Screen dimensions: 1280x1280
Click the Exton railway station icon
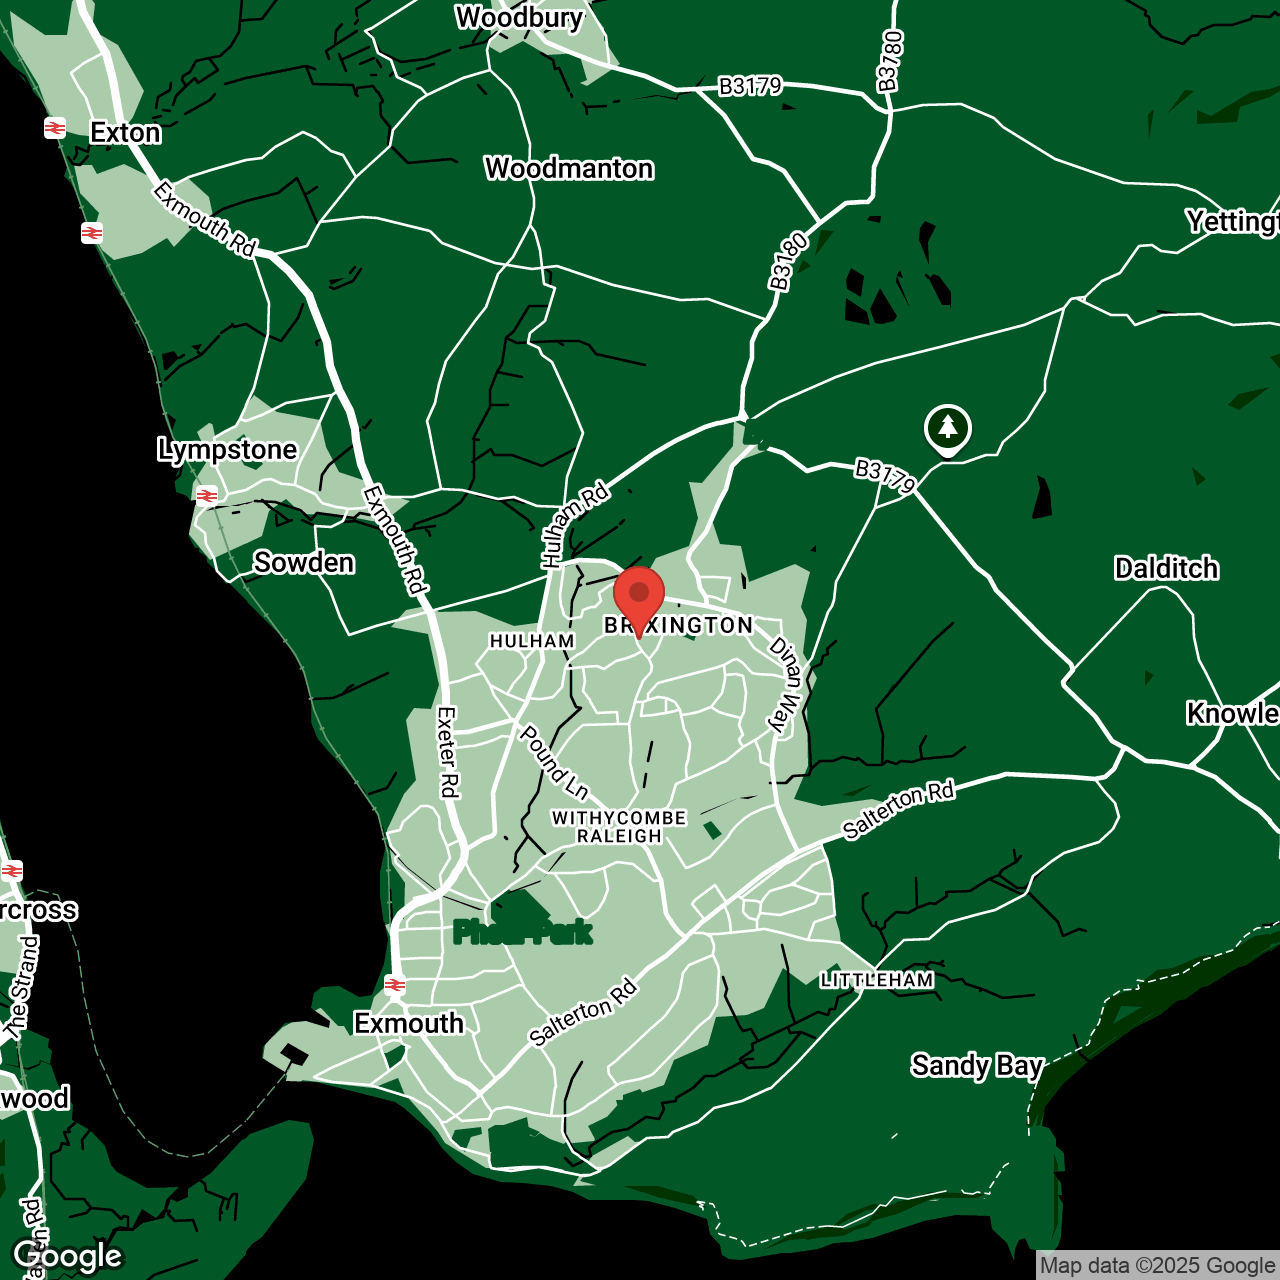55,128
